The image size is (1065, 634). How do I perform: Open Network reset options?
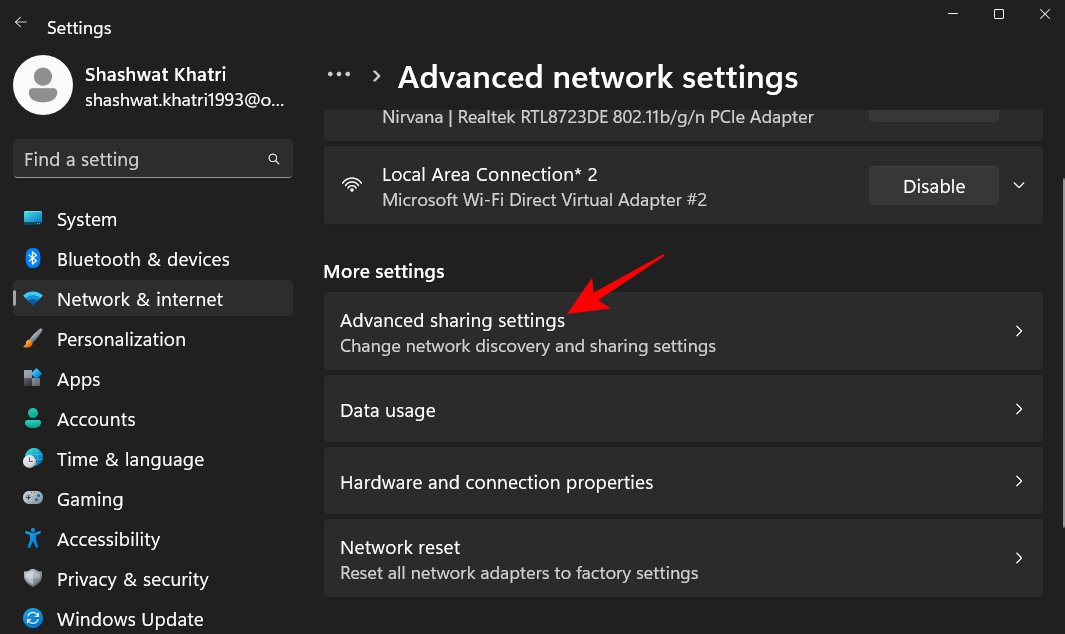[683, 557]
